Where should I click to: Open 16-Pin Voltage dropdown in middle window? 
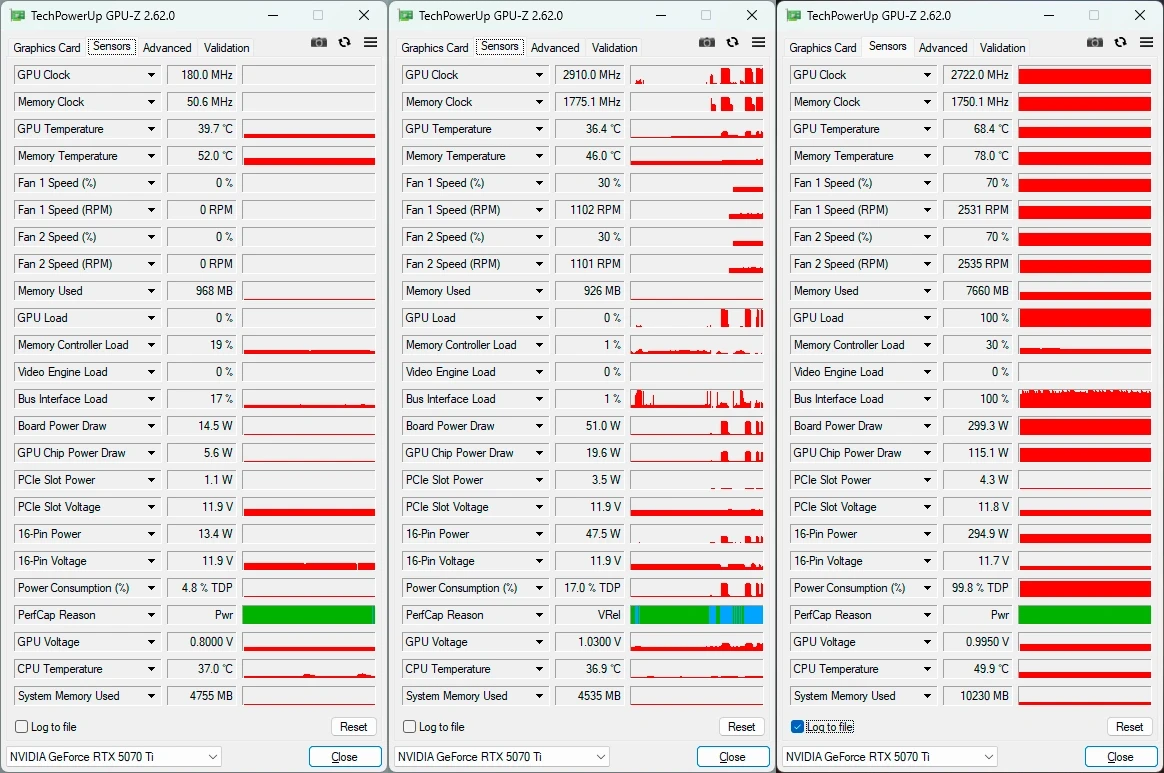coord(540,561)
